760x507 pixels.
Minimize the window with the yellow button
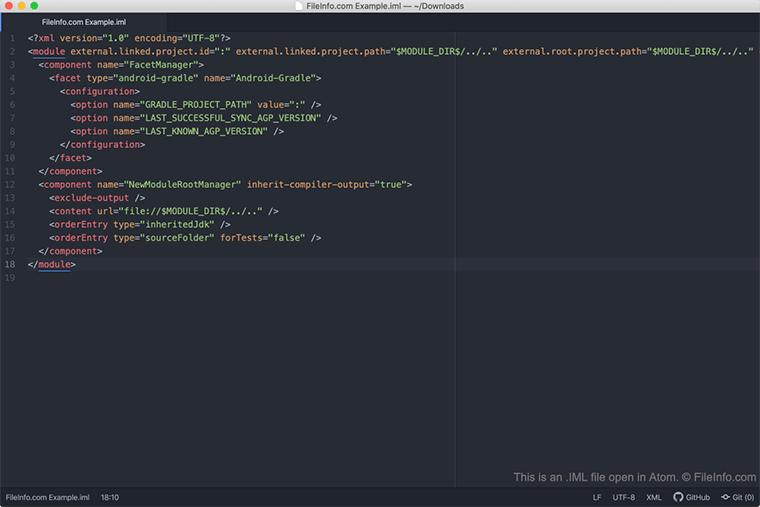tap(21, 6)
